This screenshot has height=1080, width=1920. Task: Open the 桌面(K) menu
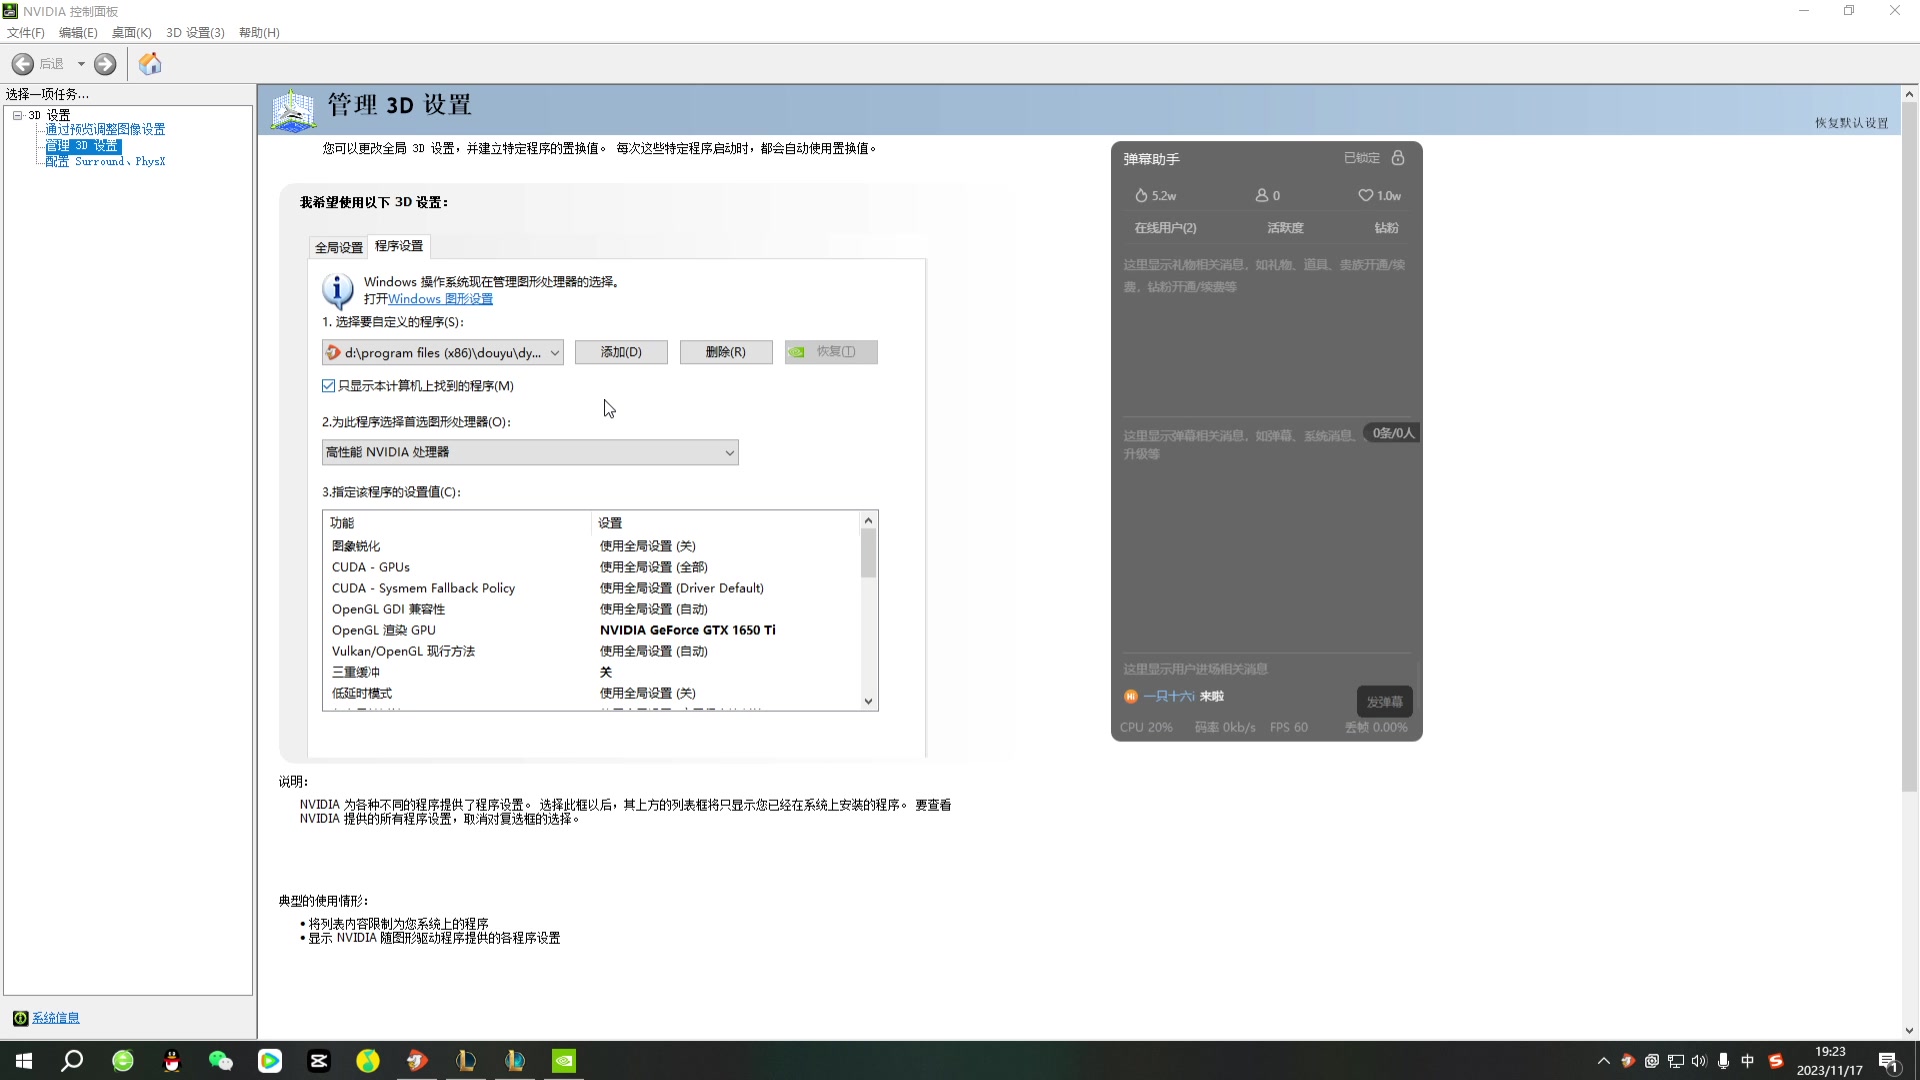coord(131,32)
